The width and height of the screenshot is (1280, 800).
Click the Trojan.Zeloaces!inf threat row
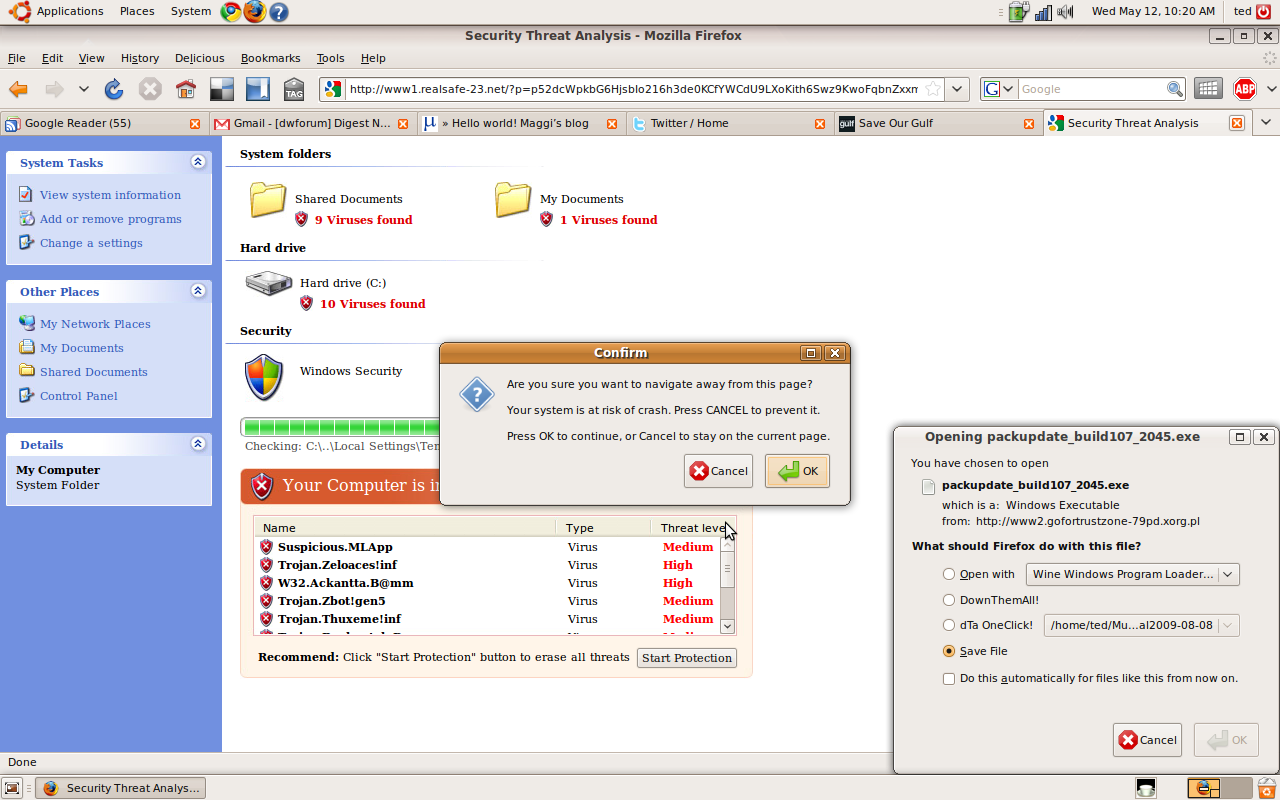[x=489, y=565]
